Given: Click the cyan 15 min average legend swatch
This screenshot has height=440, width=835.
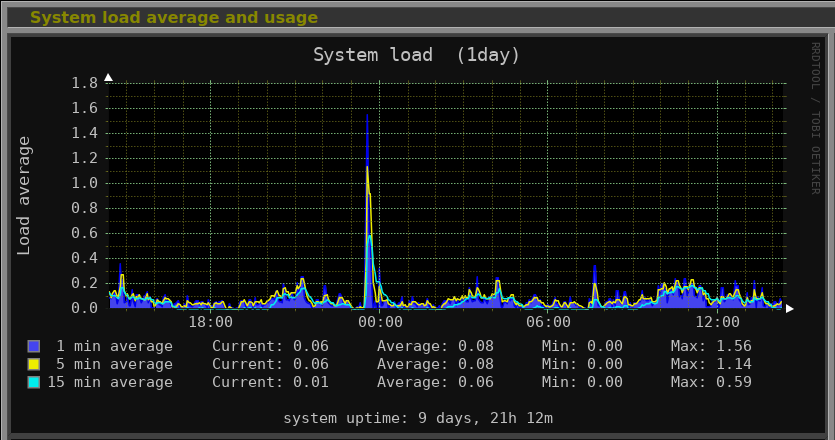Looking at the screenshot, I should pyautogui.click(x=34, y=382).
